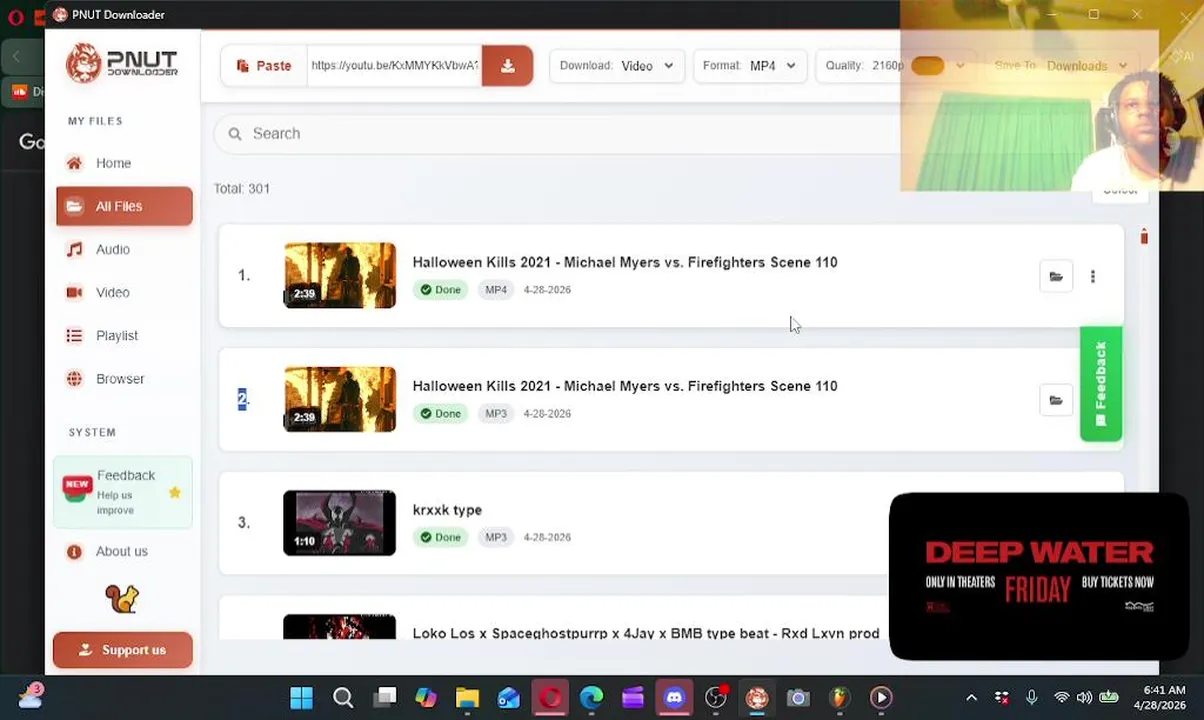1204x720 pixels.
Task: Click the Done badge on krxxk type row
Action: 441,538
